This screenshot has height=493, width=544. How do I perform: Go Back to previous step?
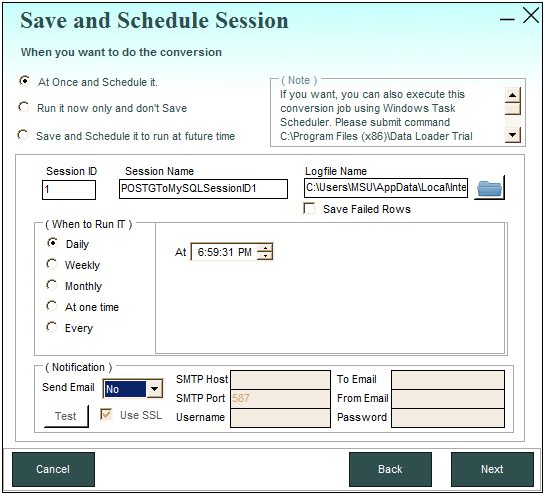tap(390, 469)
